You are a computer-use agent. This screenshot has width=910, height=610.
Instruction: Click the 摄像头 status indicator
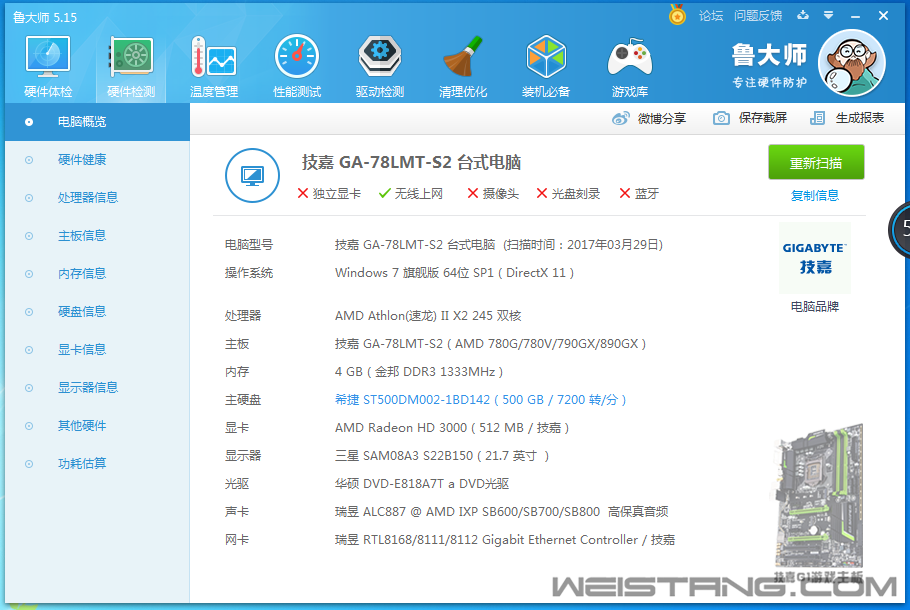[493, 193]
